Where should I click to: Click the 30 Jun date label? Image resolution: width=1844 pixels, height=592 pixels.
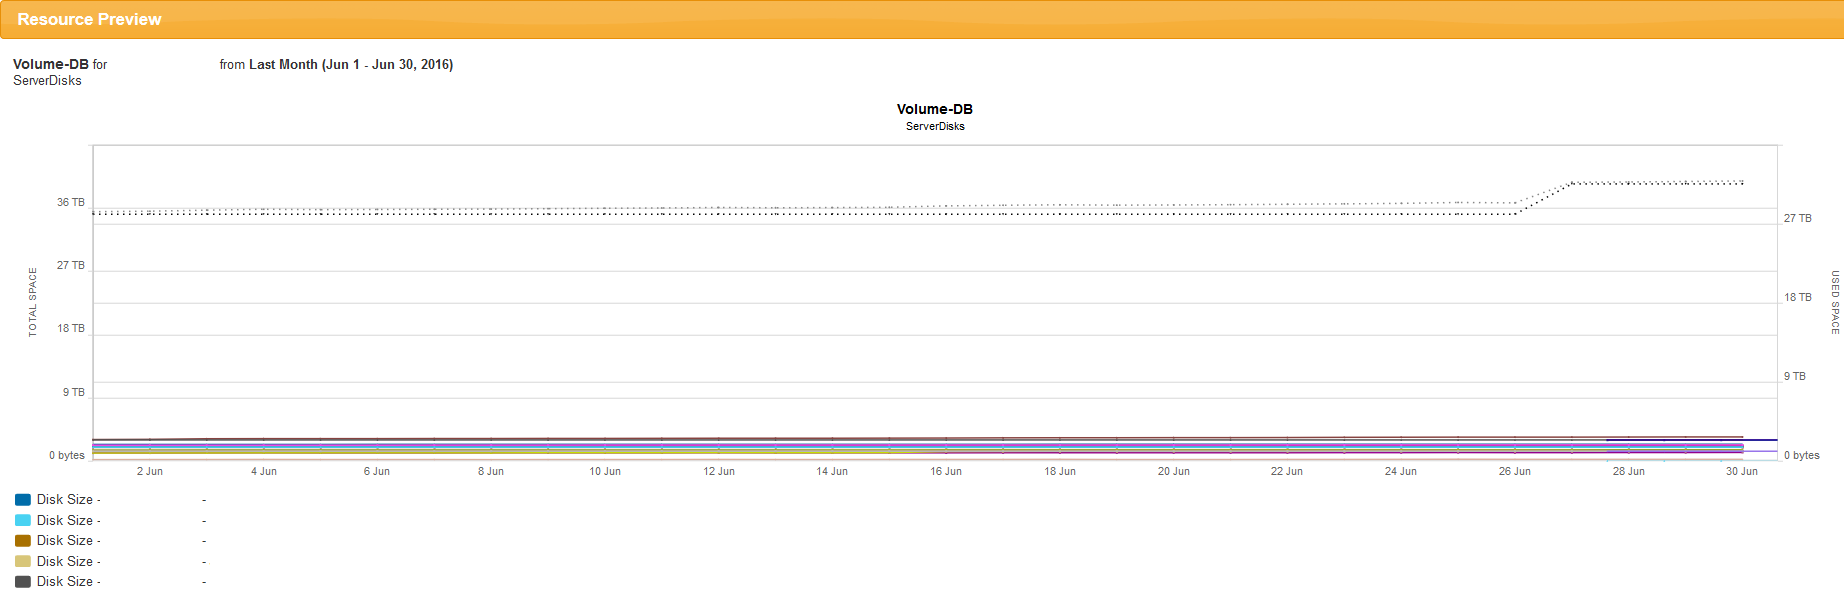click(x=1742, y=472)
